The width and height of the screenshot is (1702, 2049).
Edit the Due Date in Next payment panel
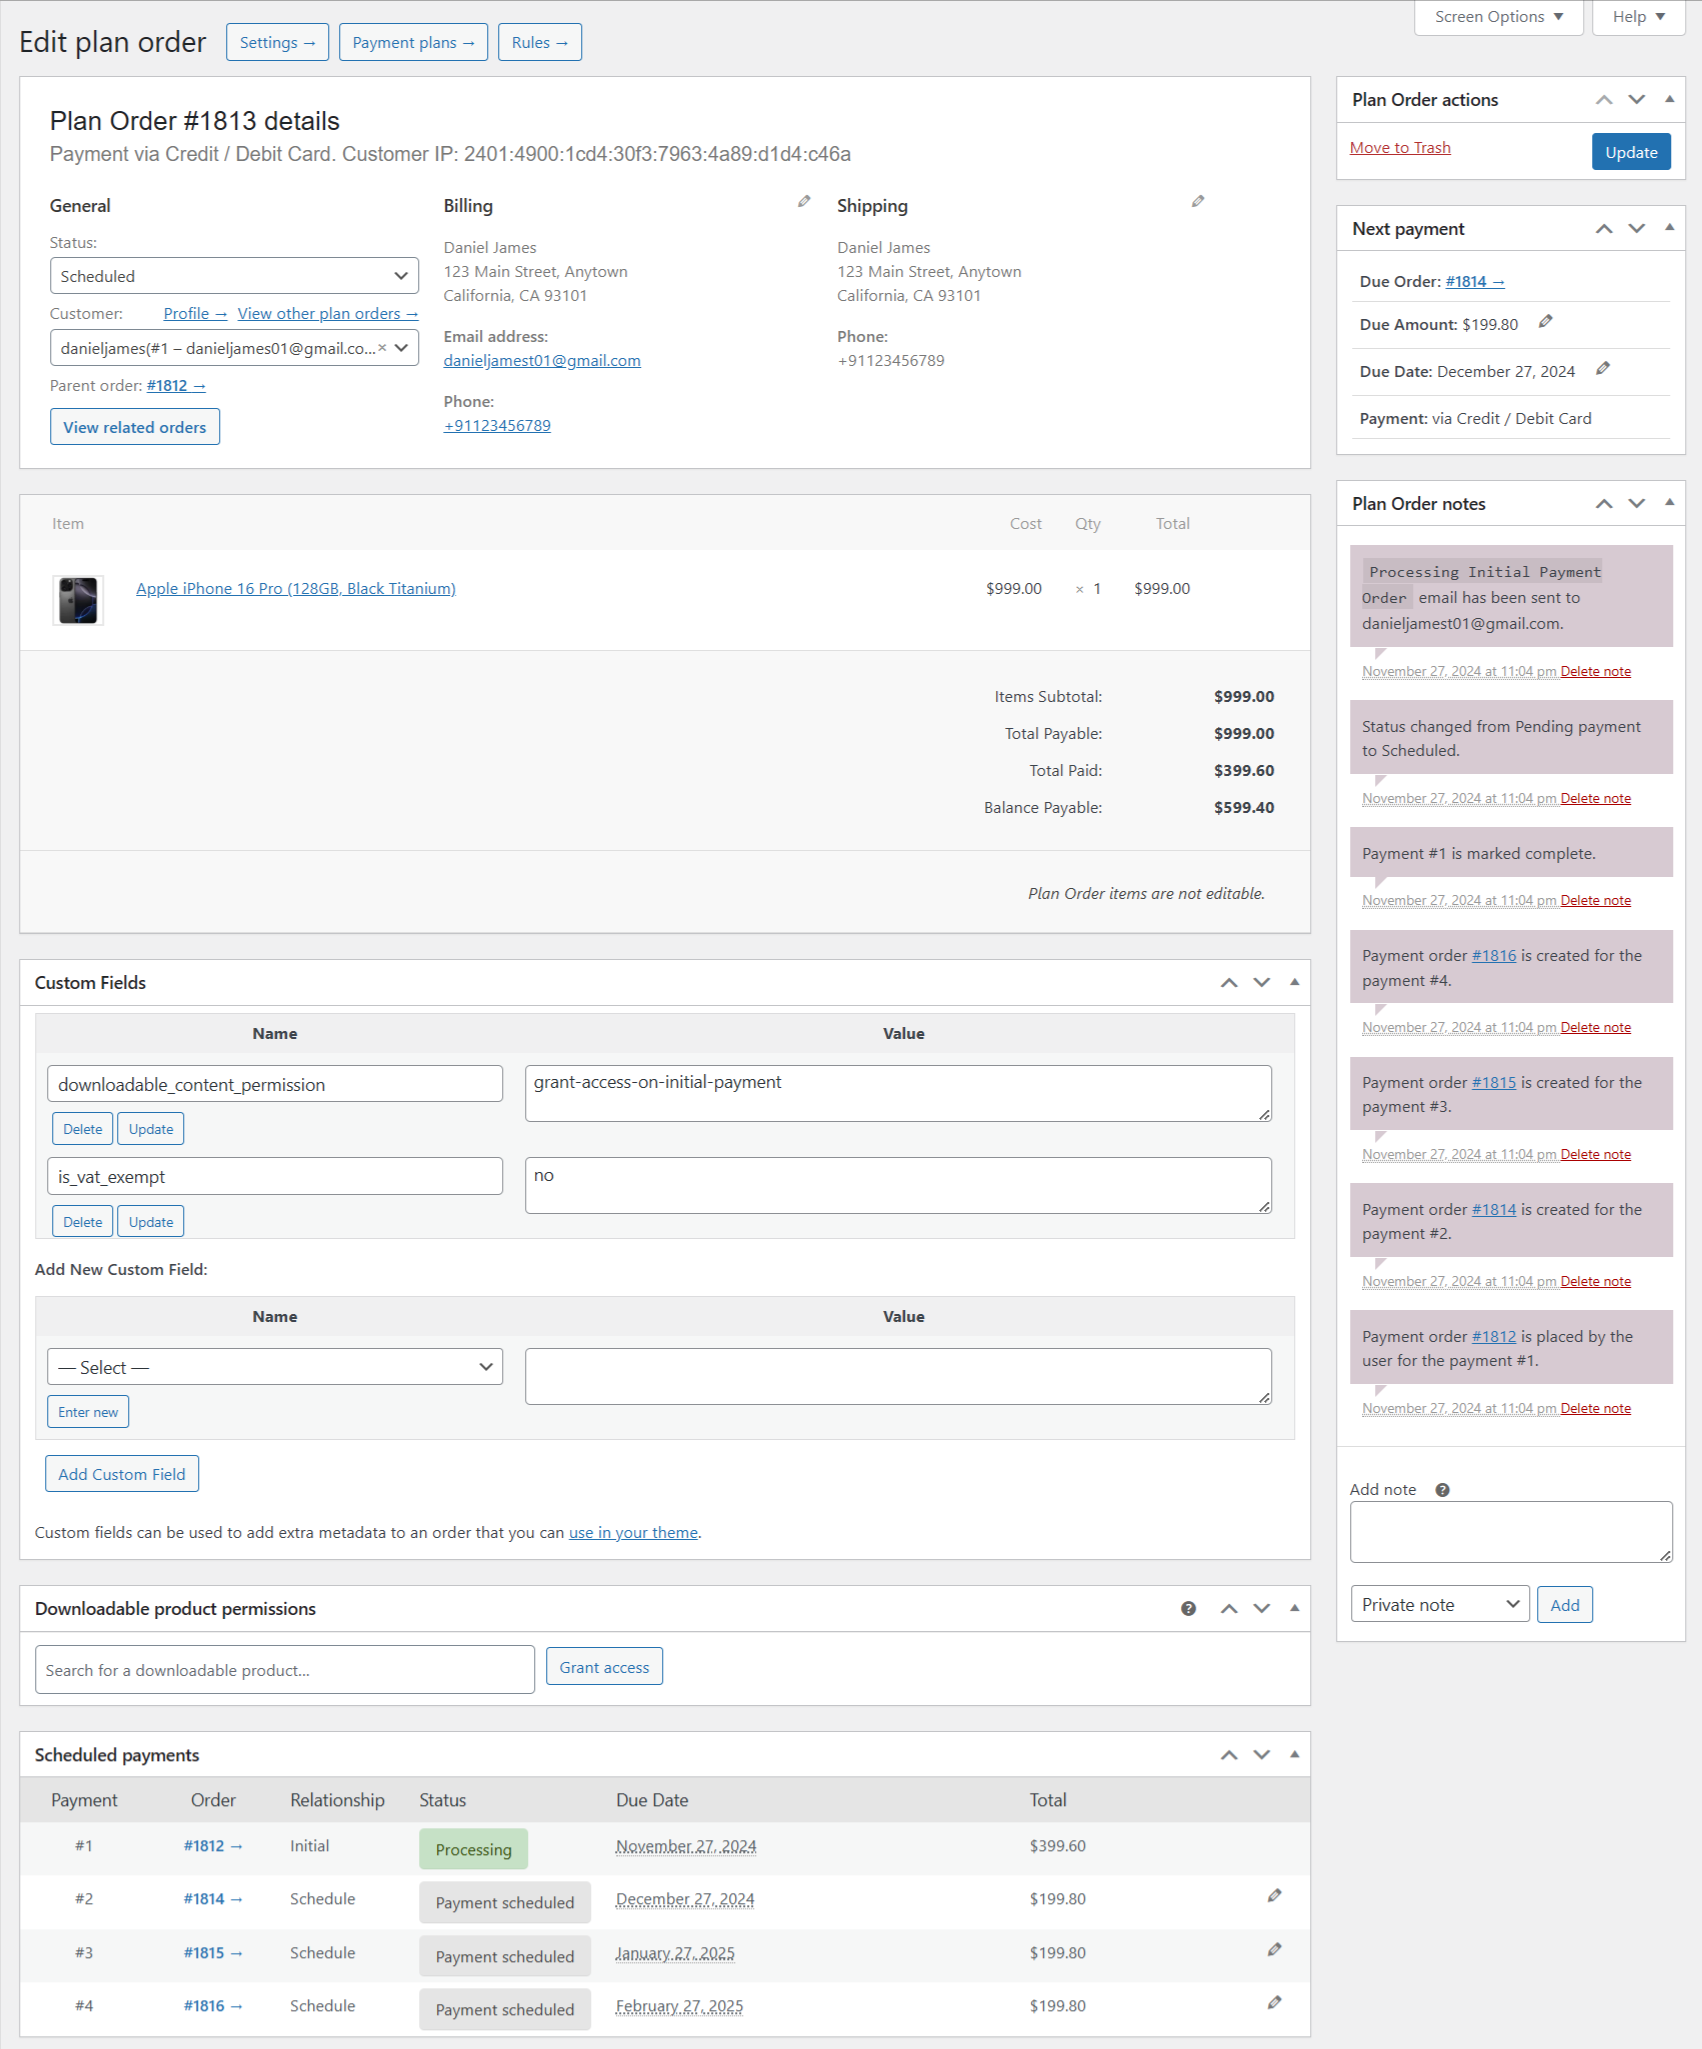tap(1603, 368)
